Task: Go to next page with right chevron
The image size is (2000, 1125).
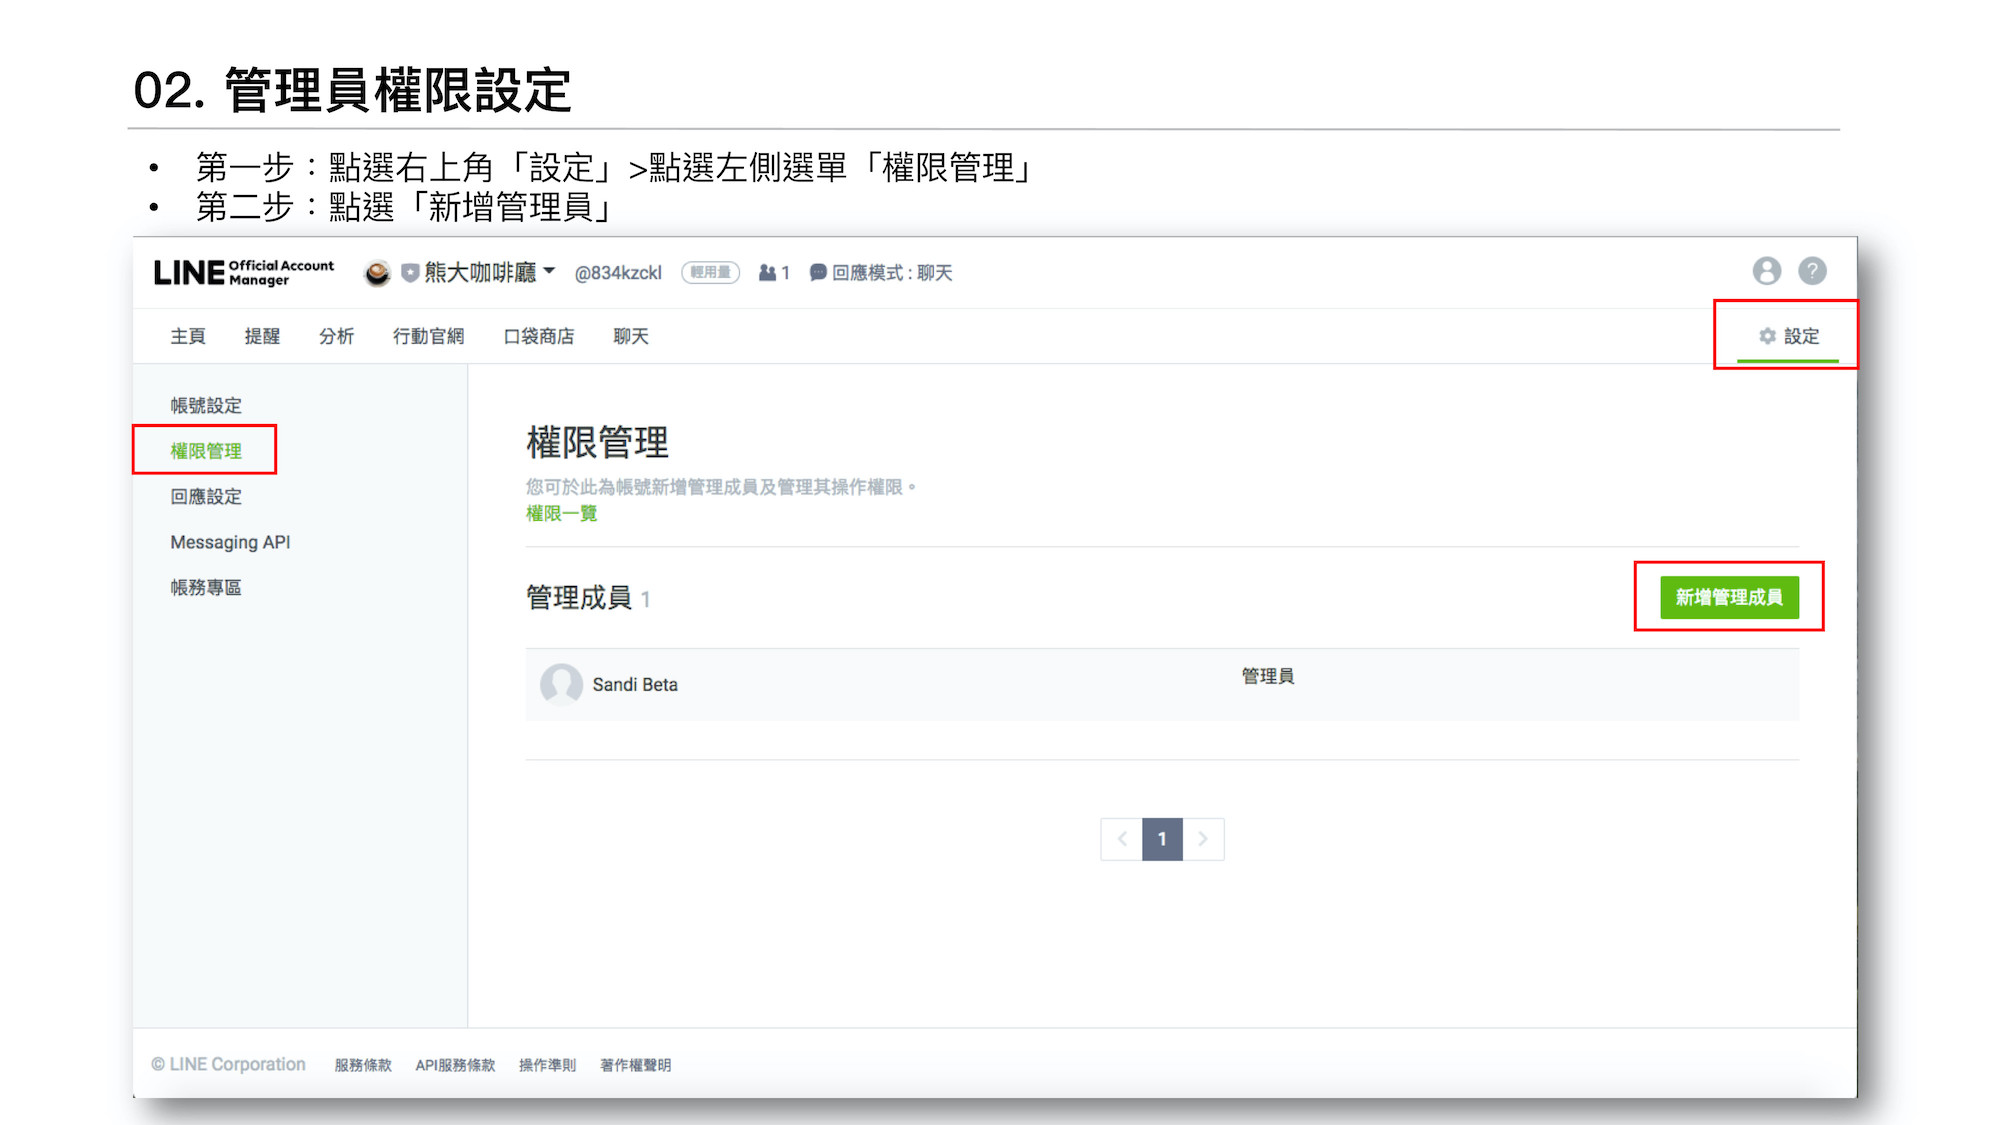Action: tap(1203, 839)
